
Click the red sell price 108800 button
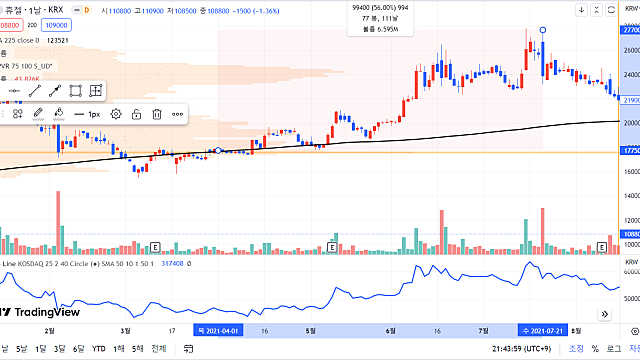click(x=10, y=25)
